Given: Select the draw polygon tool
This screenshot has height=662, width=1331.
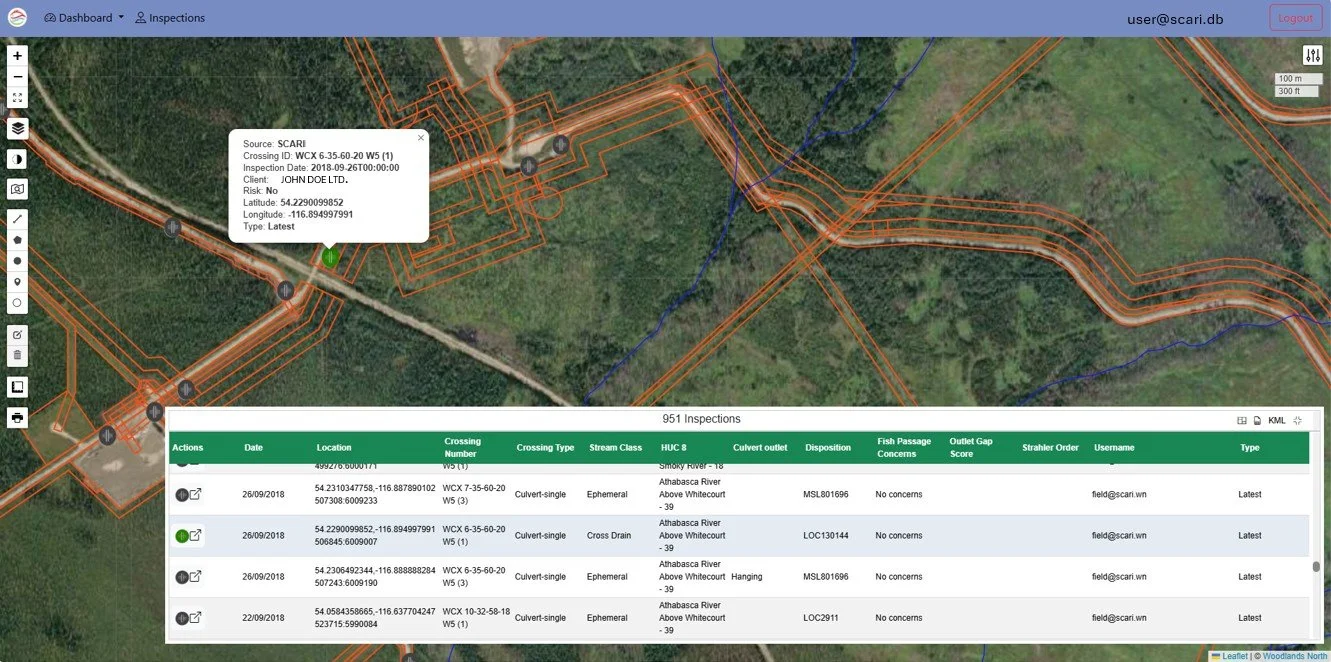Looking at the screenshot, I should [17, 240].
